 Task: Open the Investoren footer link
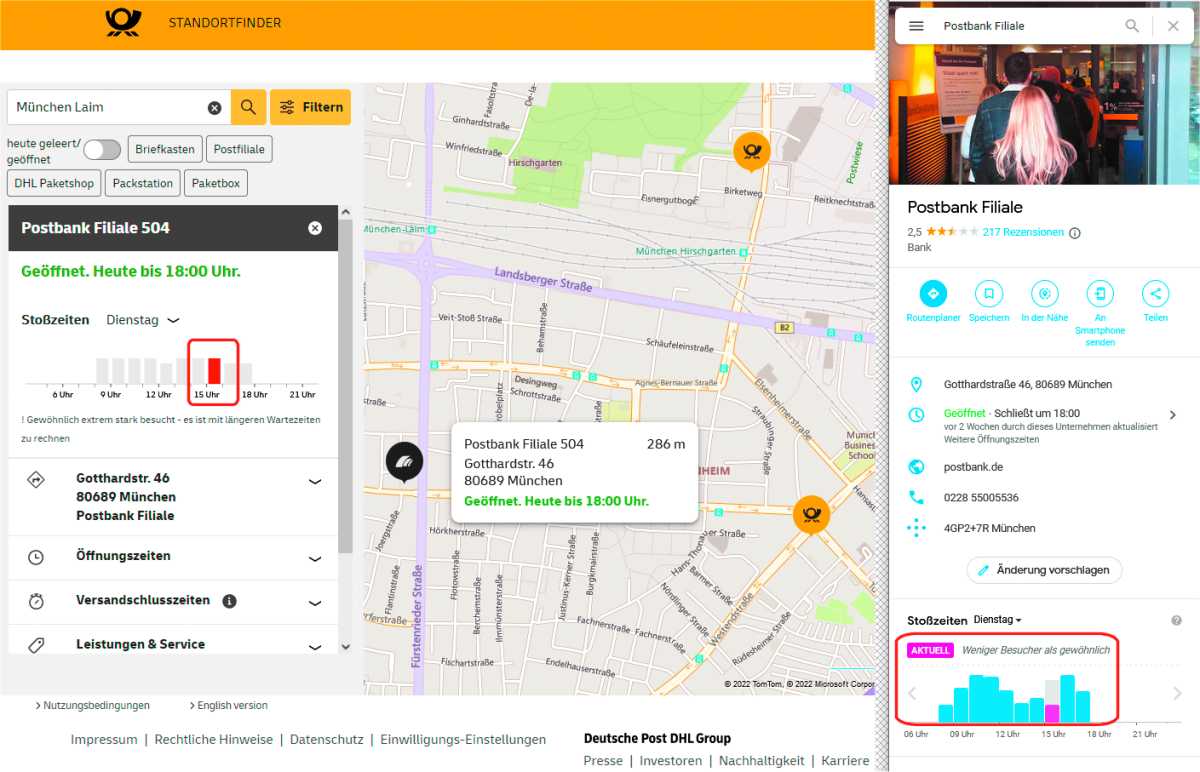(x=671, y=761)
